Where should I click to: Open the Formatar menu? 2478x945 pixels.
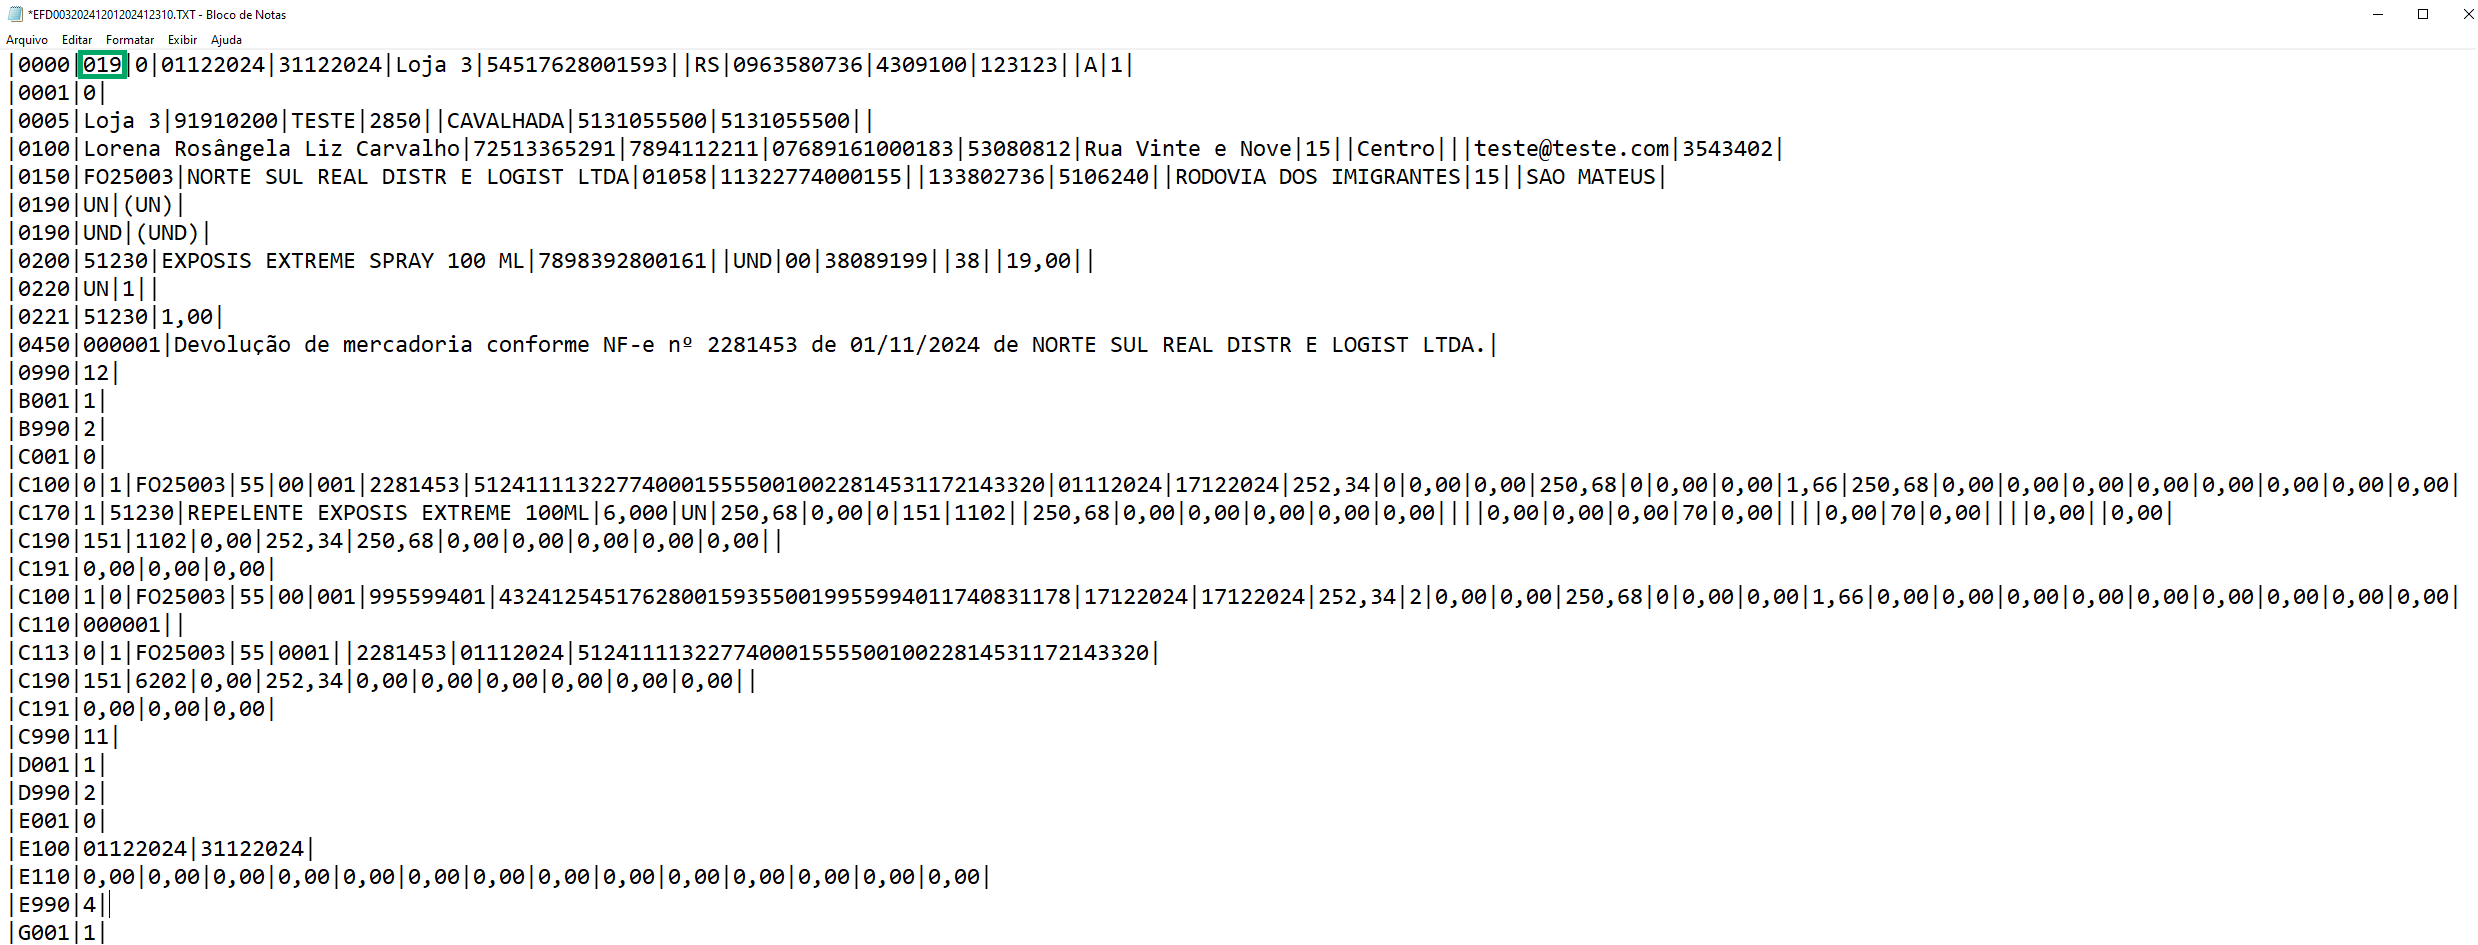pyautogui.click(x=130, y=40)
